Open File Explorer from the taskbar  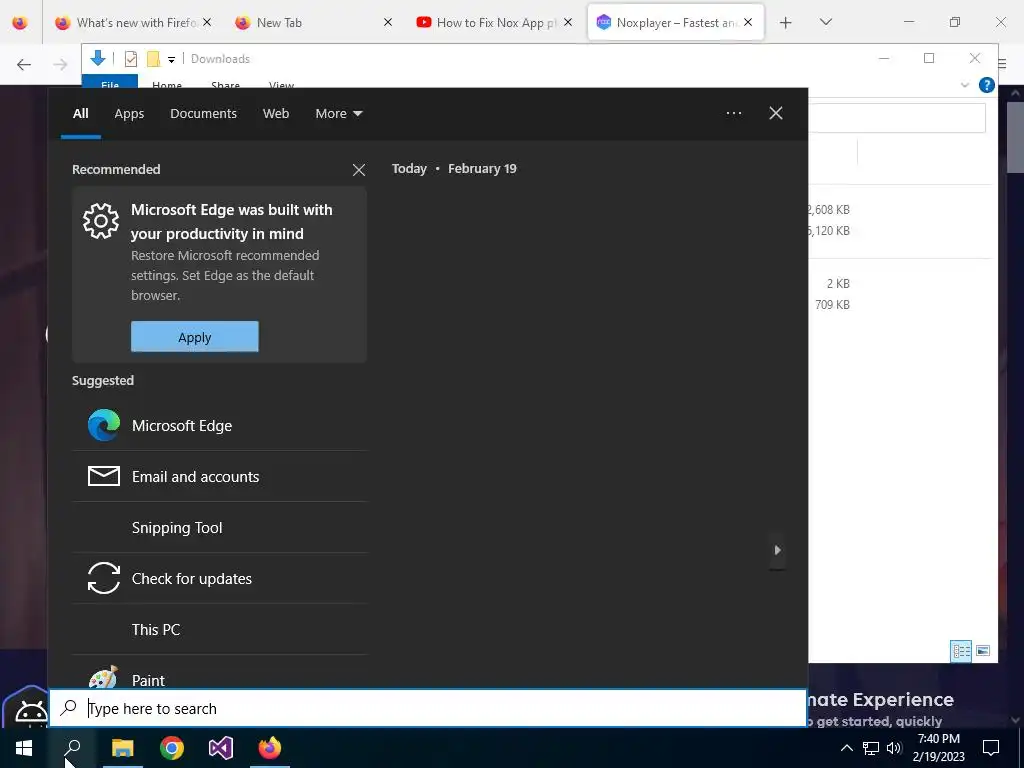coord(122,748)
